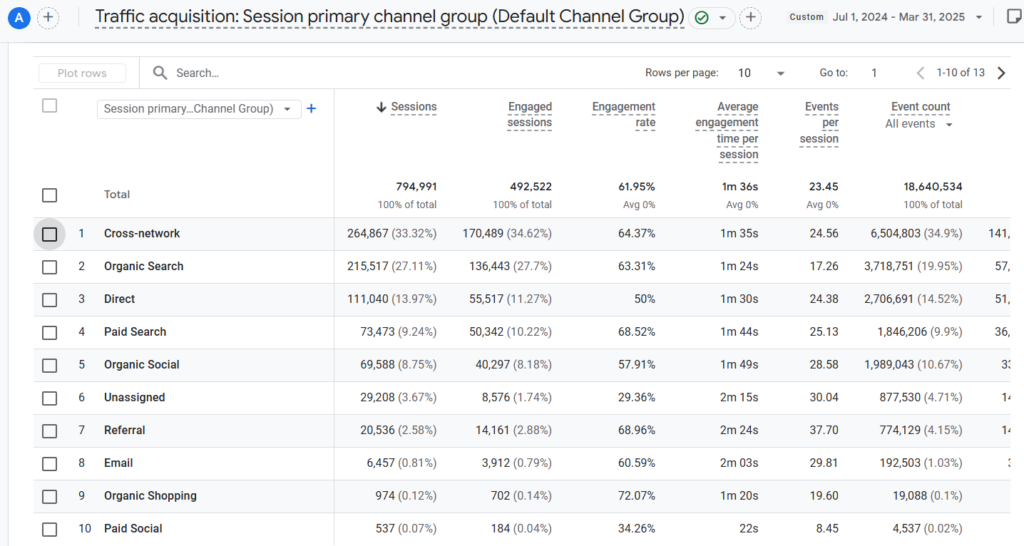Click the add comparison plus icon
1024x546 pixels.
tap(49, 17)
